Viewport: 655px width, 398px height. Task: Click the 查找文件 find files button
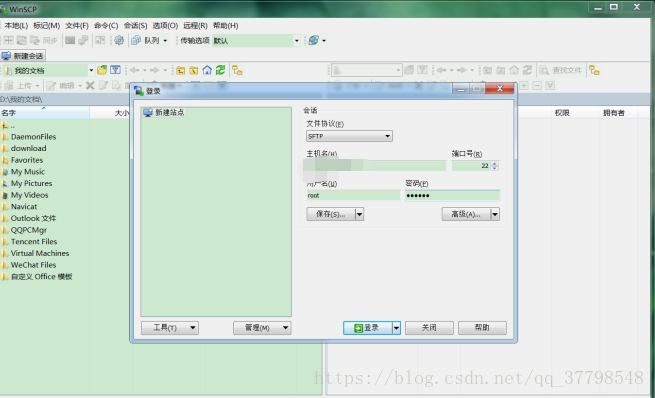(x=561, y=70)
